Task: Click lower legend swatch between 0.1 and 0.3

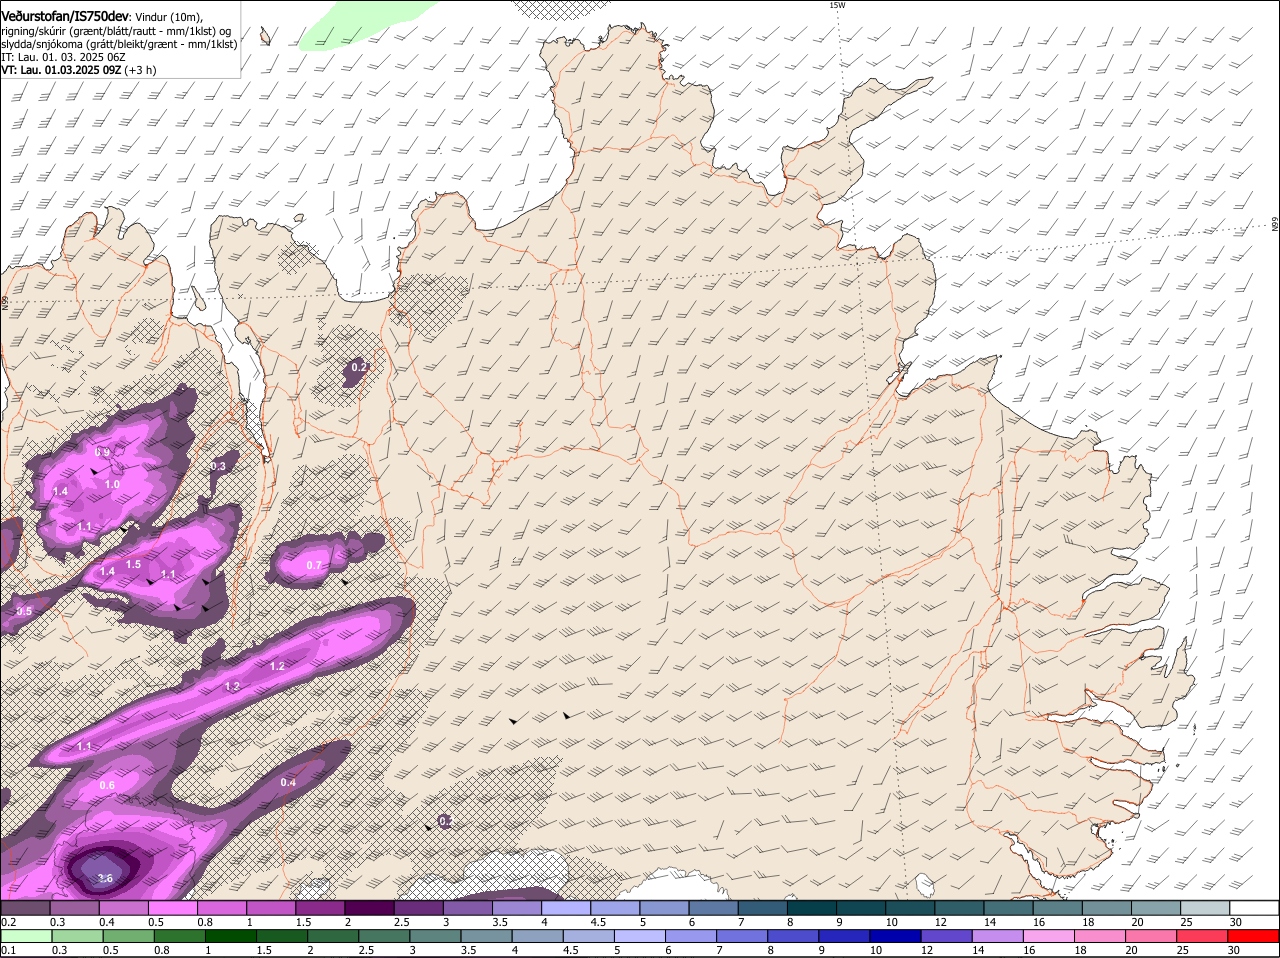Action: [25, 936]
